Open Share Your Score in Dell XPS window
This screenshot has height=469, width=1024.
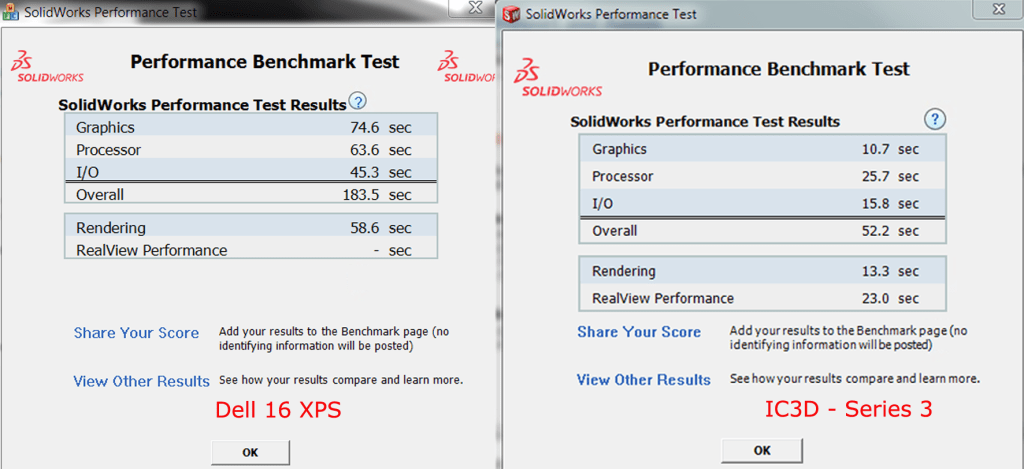tap(136, 333)
